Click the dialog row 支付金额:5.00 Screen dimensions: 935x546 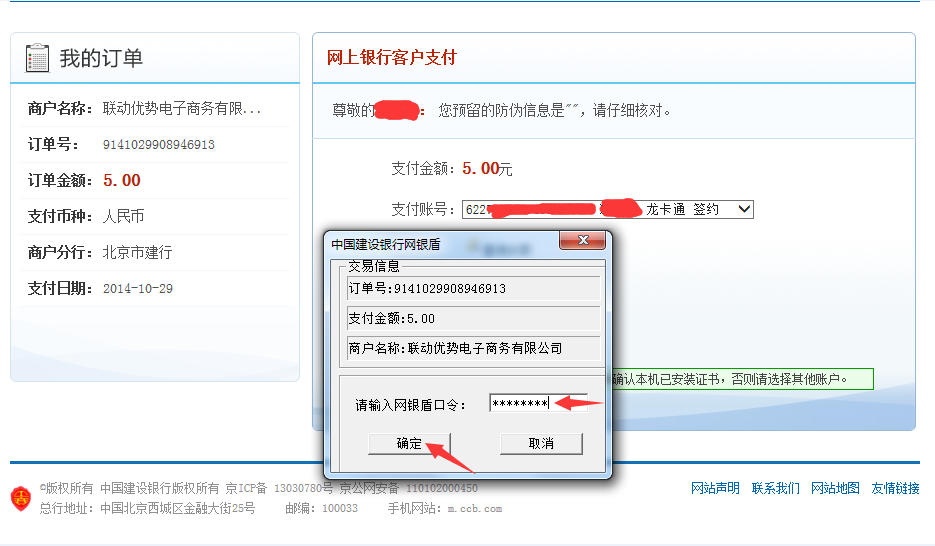click(x=473, y=318)
